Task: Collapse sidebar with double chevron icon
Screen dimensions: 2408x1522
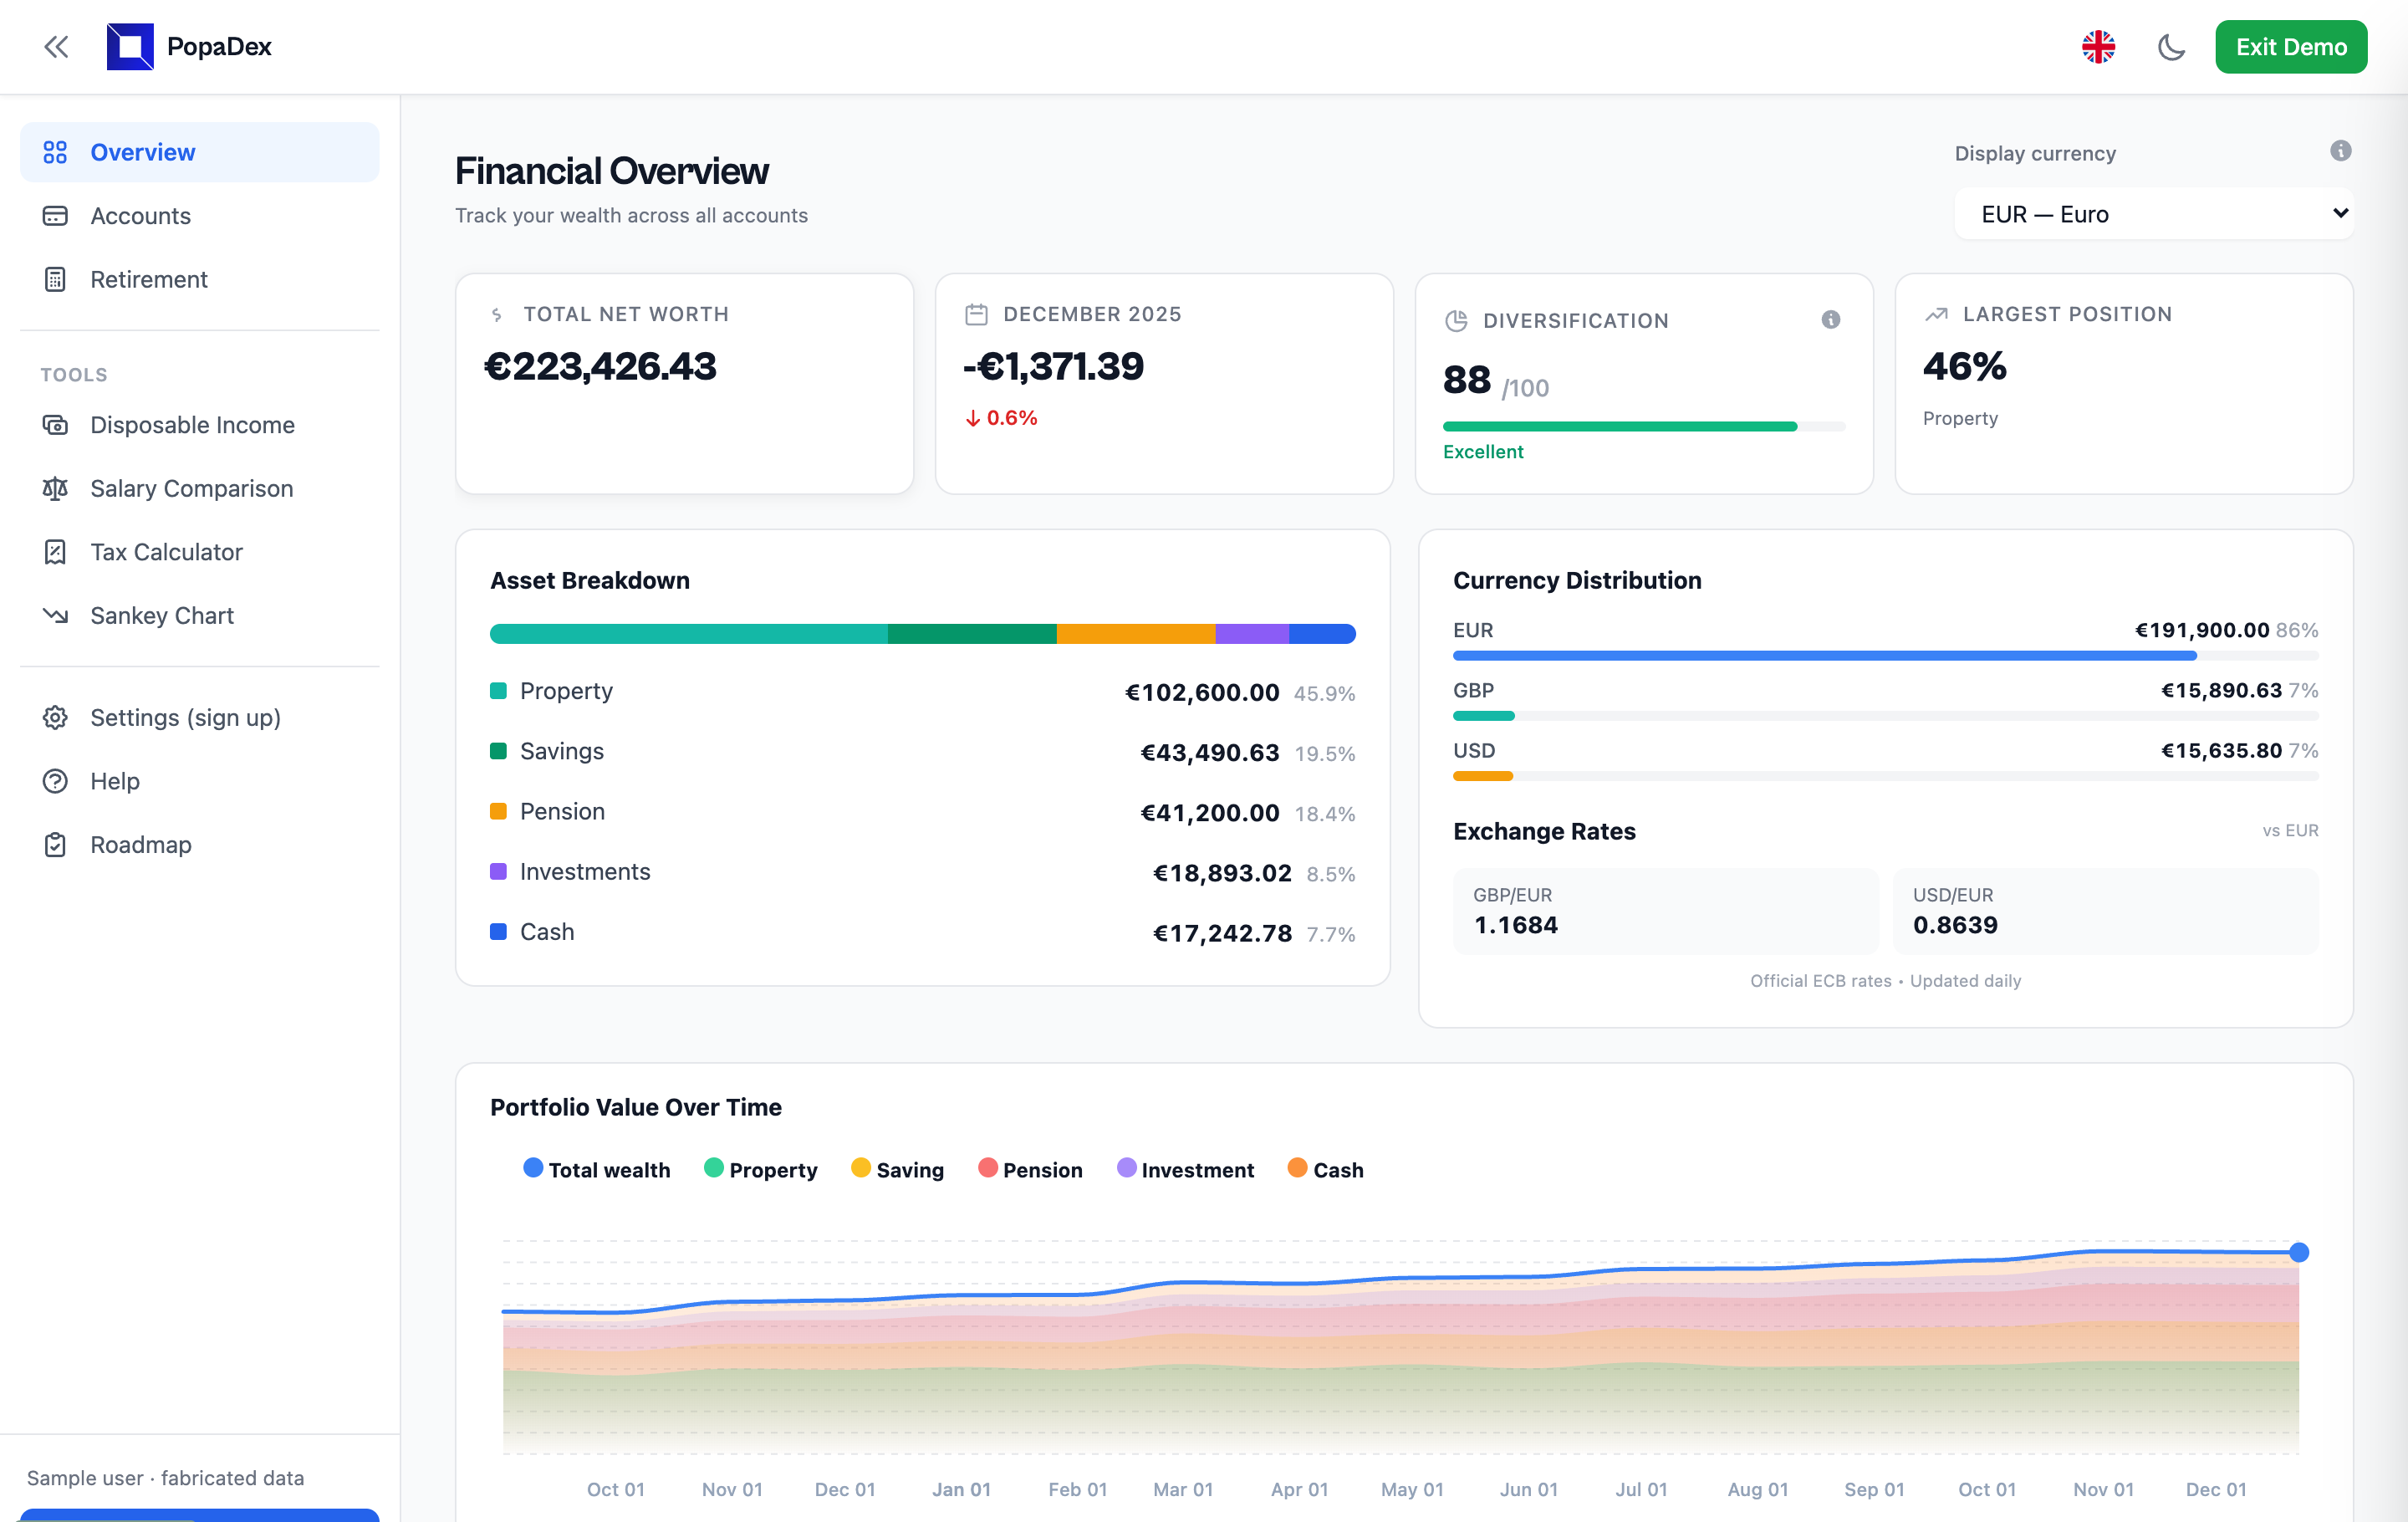Action: click(x=56, y=47)
